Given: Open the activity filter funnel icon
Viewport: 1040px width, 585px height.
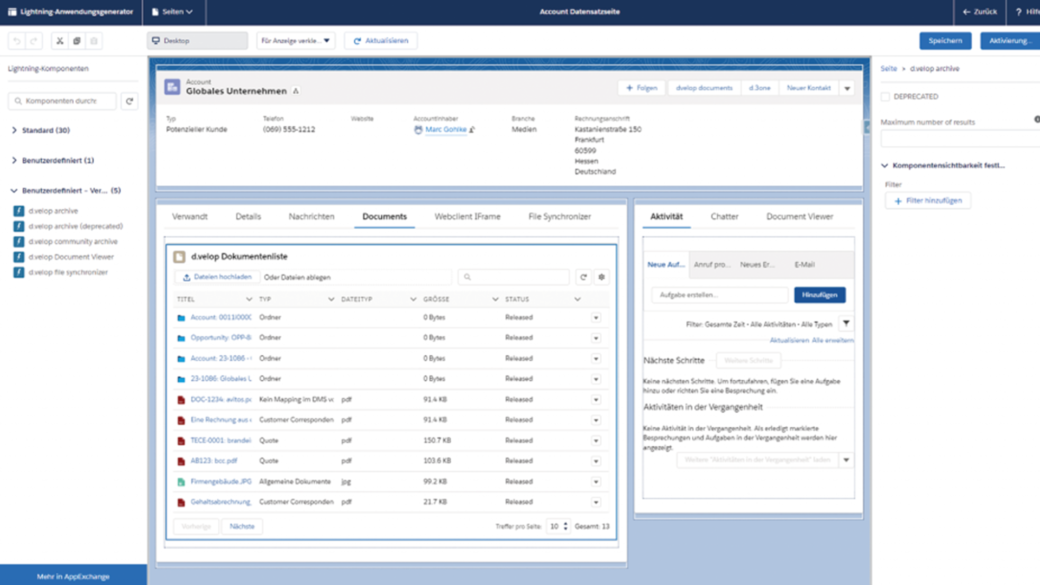Looking at the screenshot, I should coord(846,324).
